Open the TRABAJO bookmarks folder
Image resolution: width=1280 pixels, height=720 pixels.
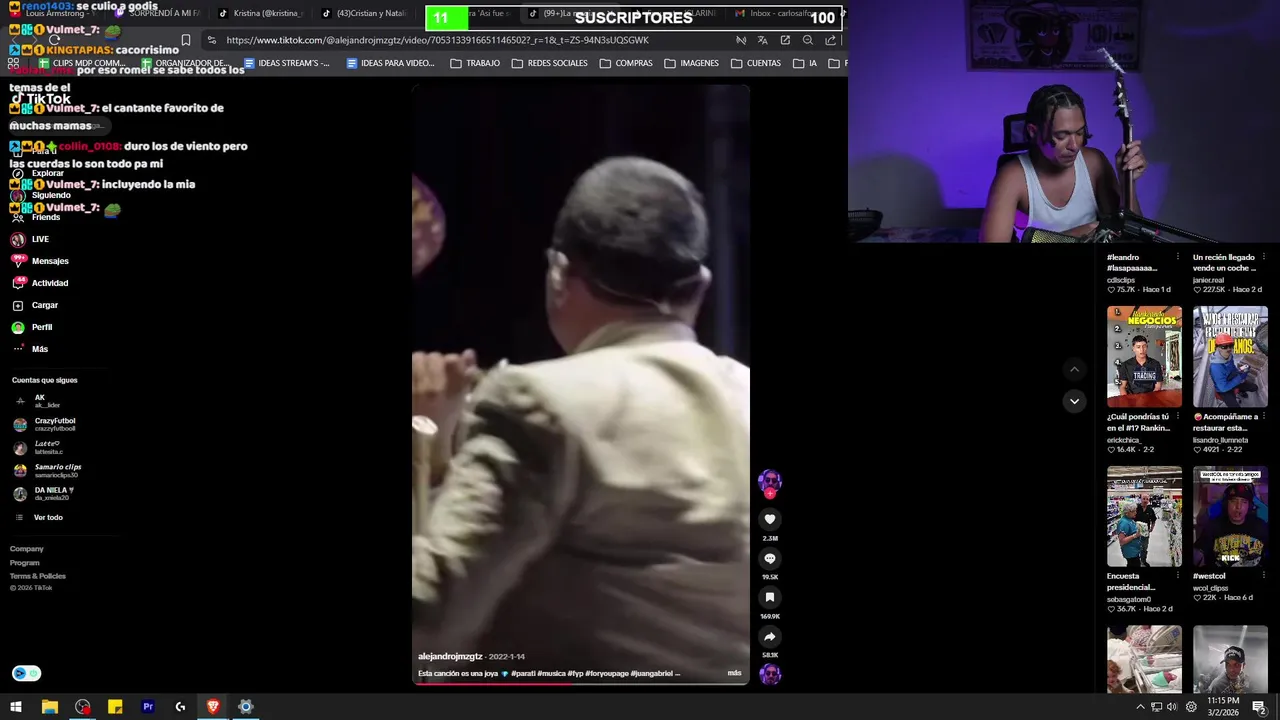coord(475,63)
